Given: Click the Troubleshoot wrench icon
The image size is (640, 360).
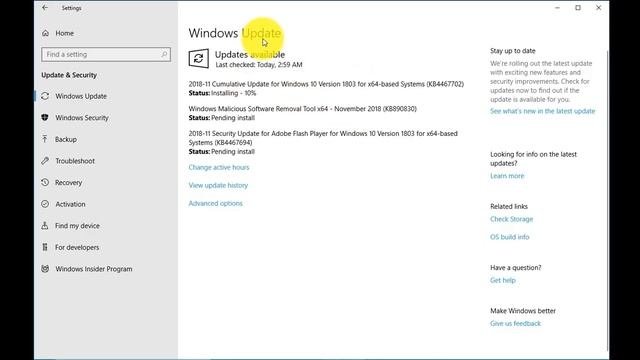Looking at the screenshot, I should (x=45, y=161).
